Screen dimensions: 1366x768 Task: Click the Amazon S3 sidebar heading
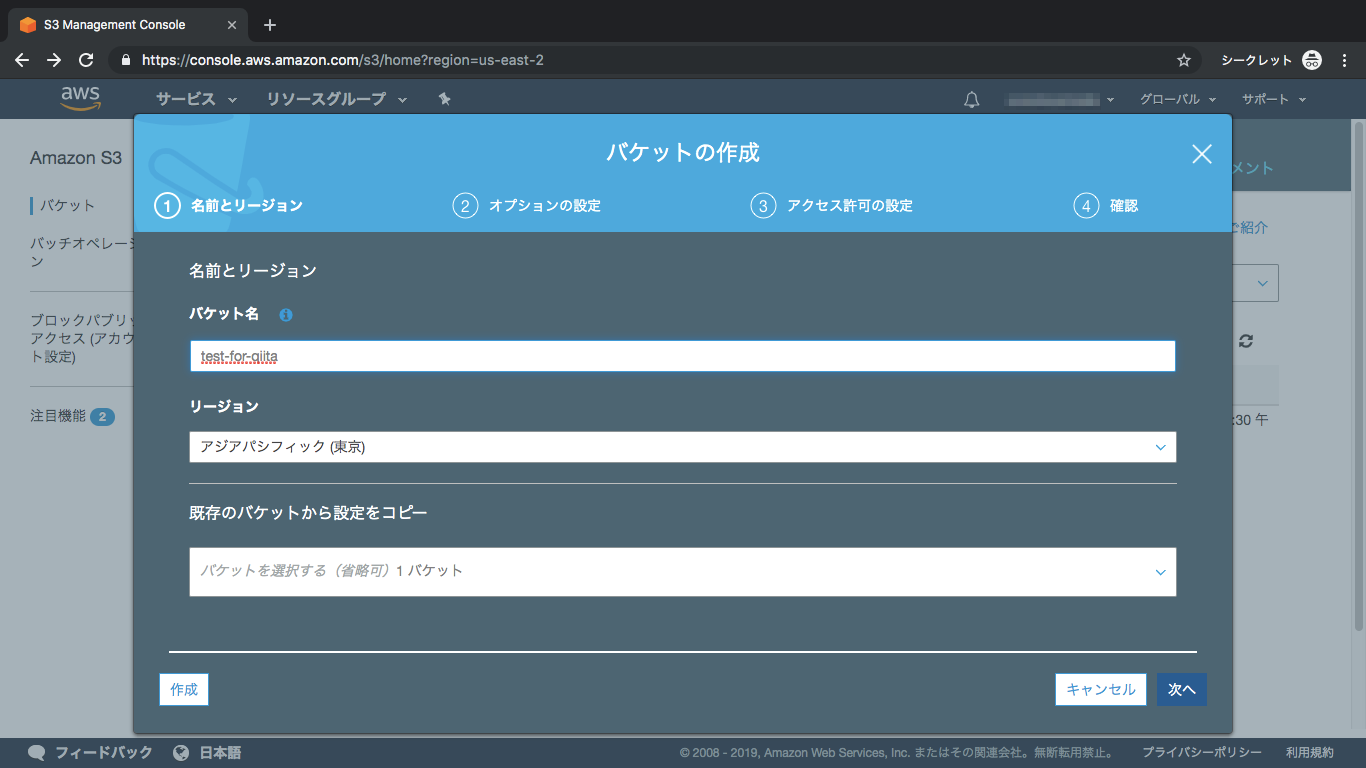tap(76, 158)
